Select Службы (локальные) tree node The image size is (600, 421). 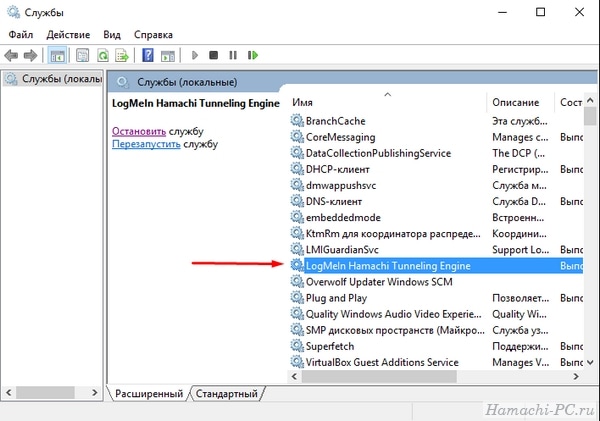point(54,79)
